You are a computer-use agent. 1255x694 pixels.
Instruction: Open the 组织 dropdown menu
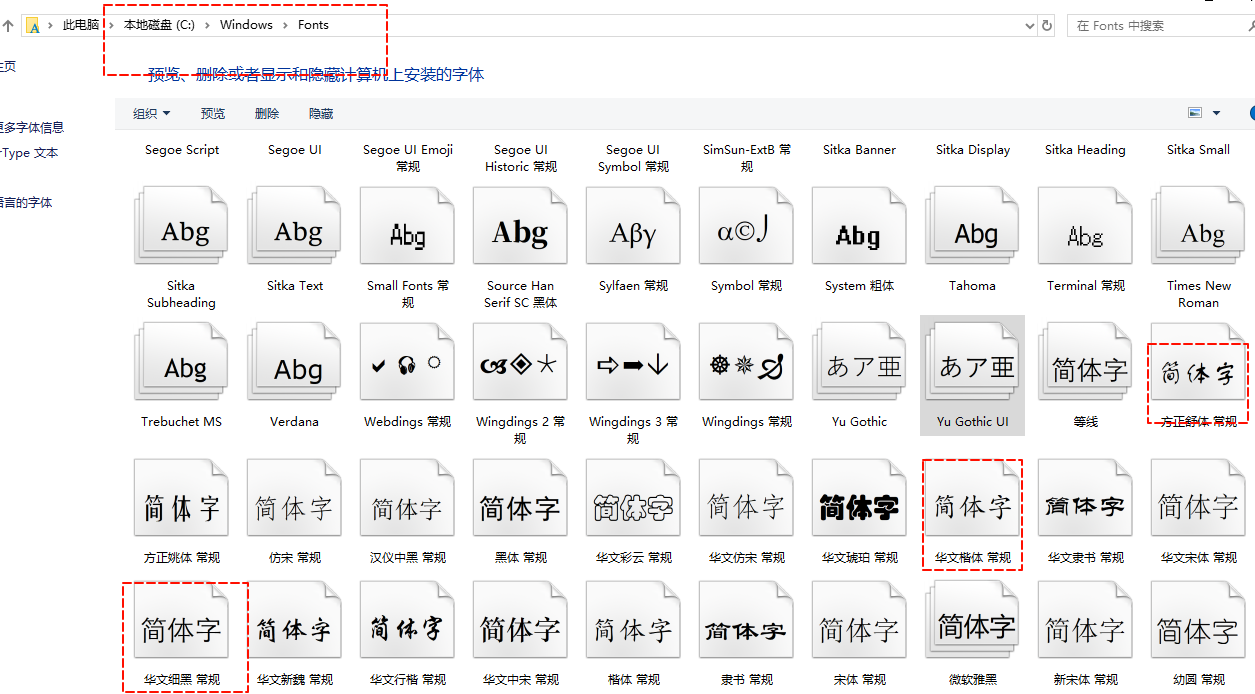coord(152,114)
